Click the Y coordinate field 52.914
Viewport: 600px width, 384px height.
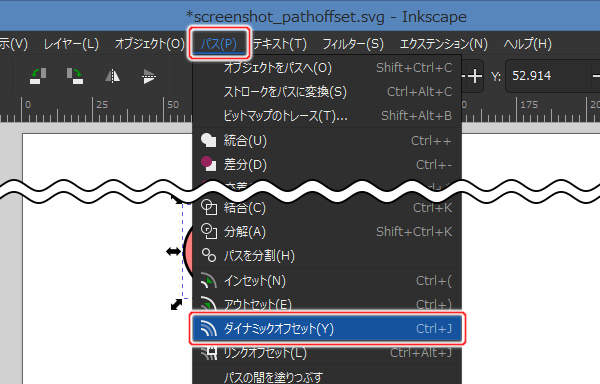547,76
